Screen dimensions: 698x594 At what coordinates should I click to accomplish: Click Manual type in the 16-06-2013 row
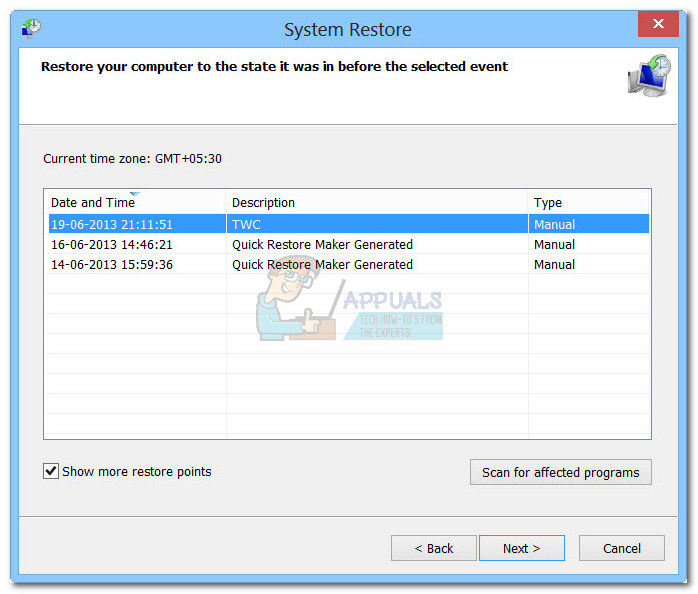coord(554,244)
